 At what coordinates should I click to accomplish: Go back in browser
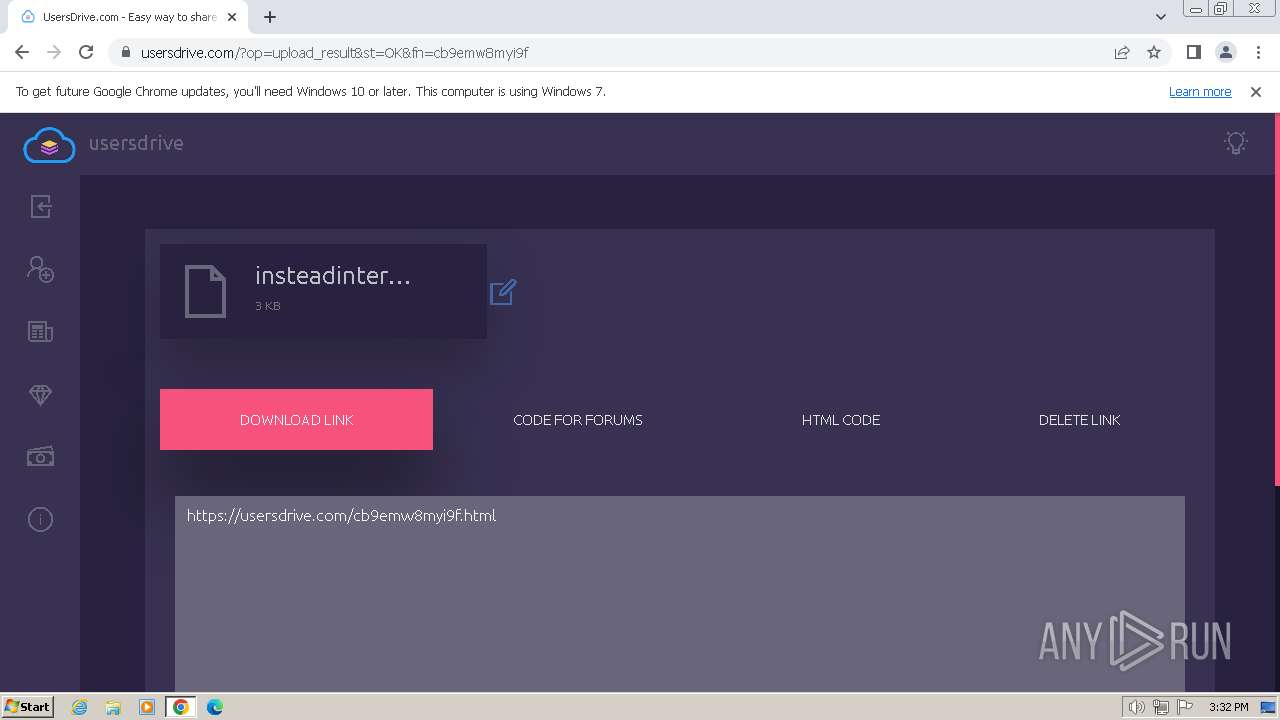pos(22,52)
